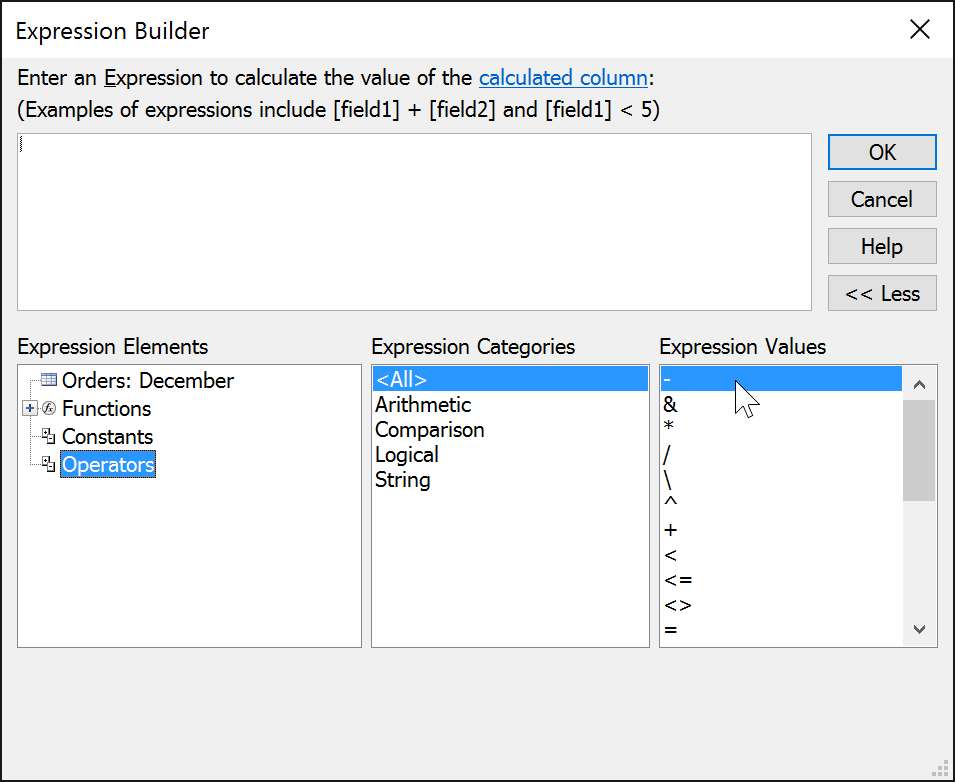Screen dimensions: 955x782
Task: Expand the Functions tree node
Action: 28,408
